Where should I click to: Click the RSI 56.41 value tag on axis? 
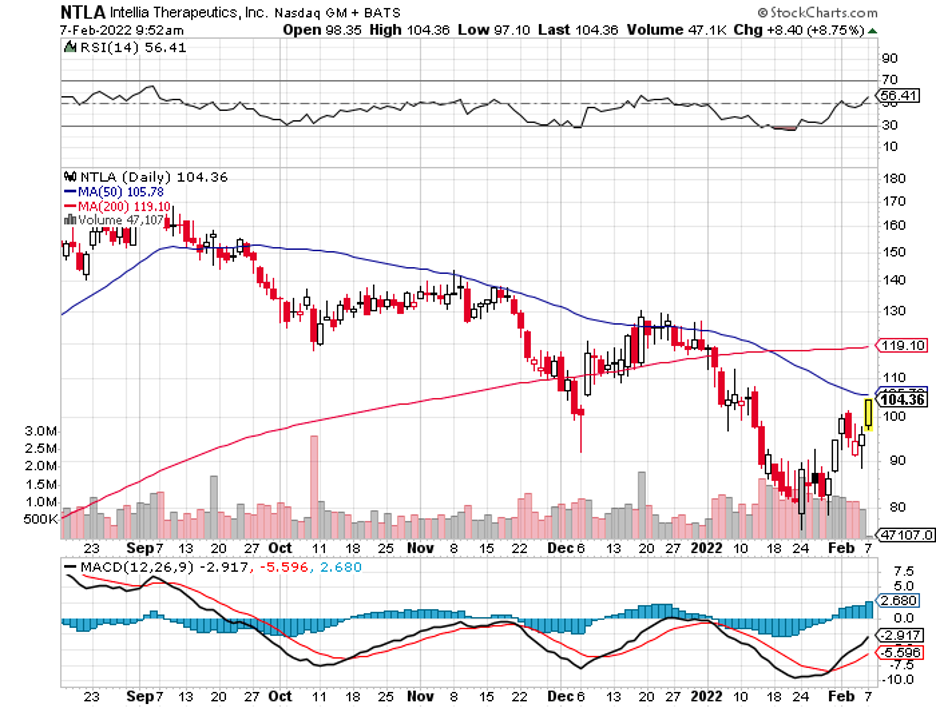(898, 96)
